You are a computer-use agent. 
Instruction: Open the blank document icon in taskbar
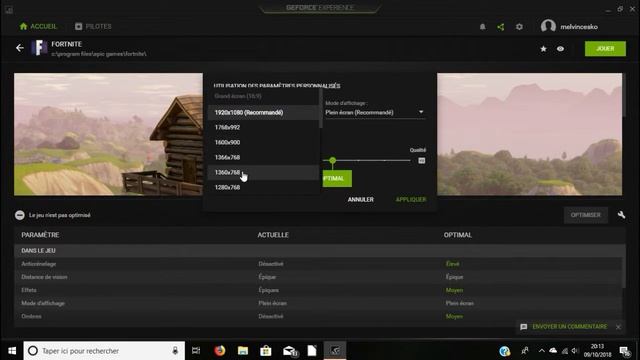pos(312,351)
